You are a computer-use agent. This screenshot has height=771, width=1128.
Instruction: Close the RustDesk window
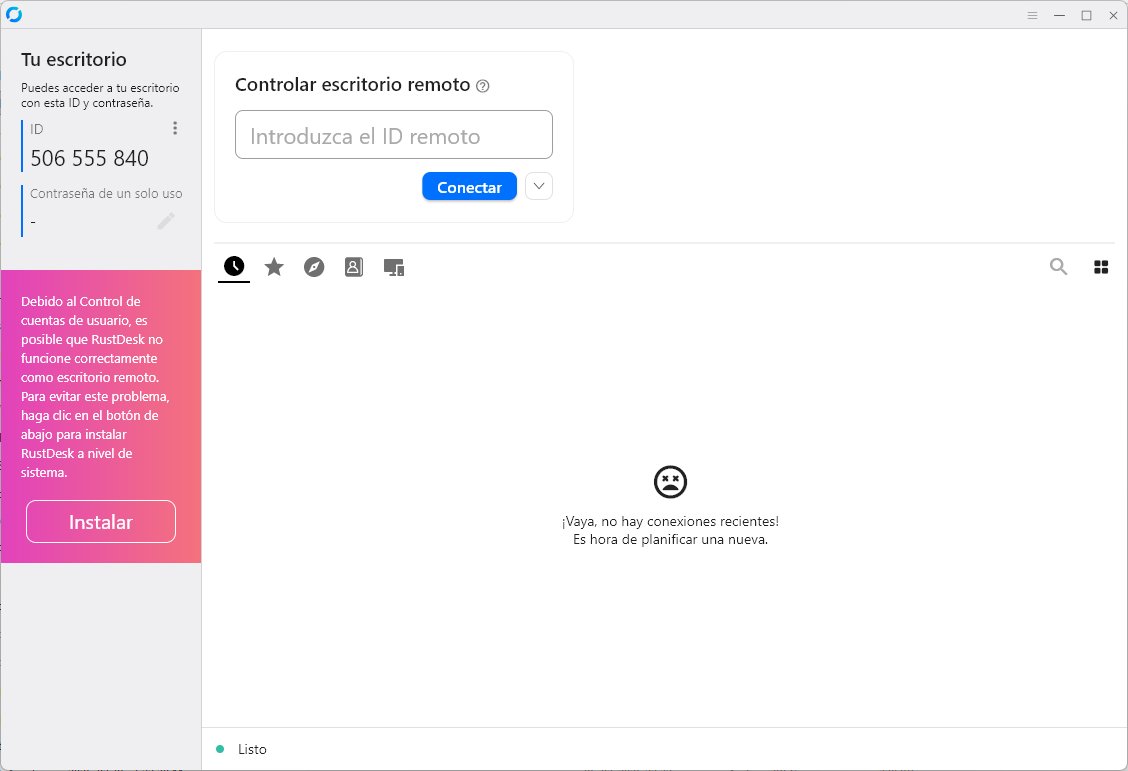pos(1113,15)
